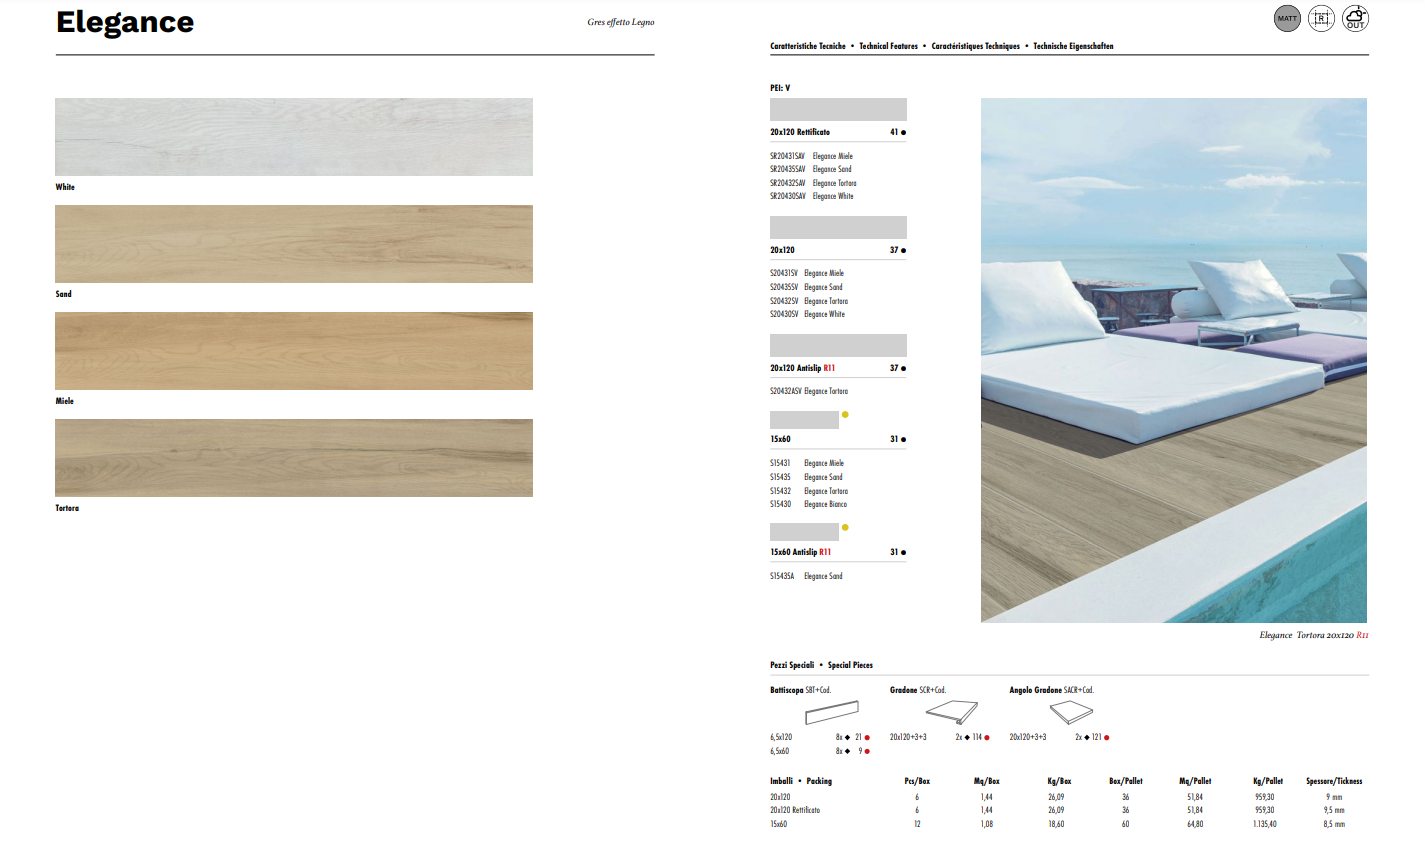Click the Angolo Gradone corner piece drawing
The width and height of the screenshot is (1425, 854).
point(1071,713)
